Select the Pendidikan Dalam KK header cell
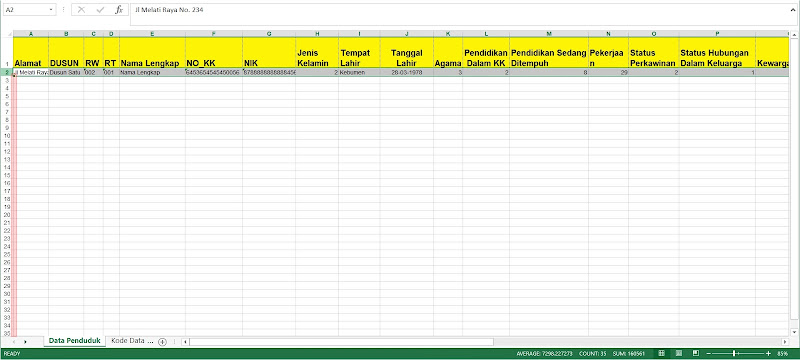The image size is (800, 360). click(x=486, y=53)
